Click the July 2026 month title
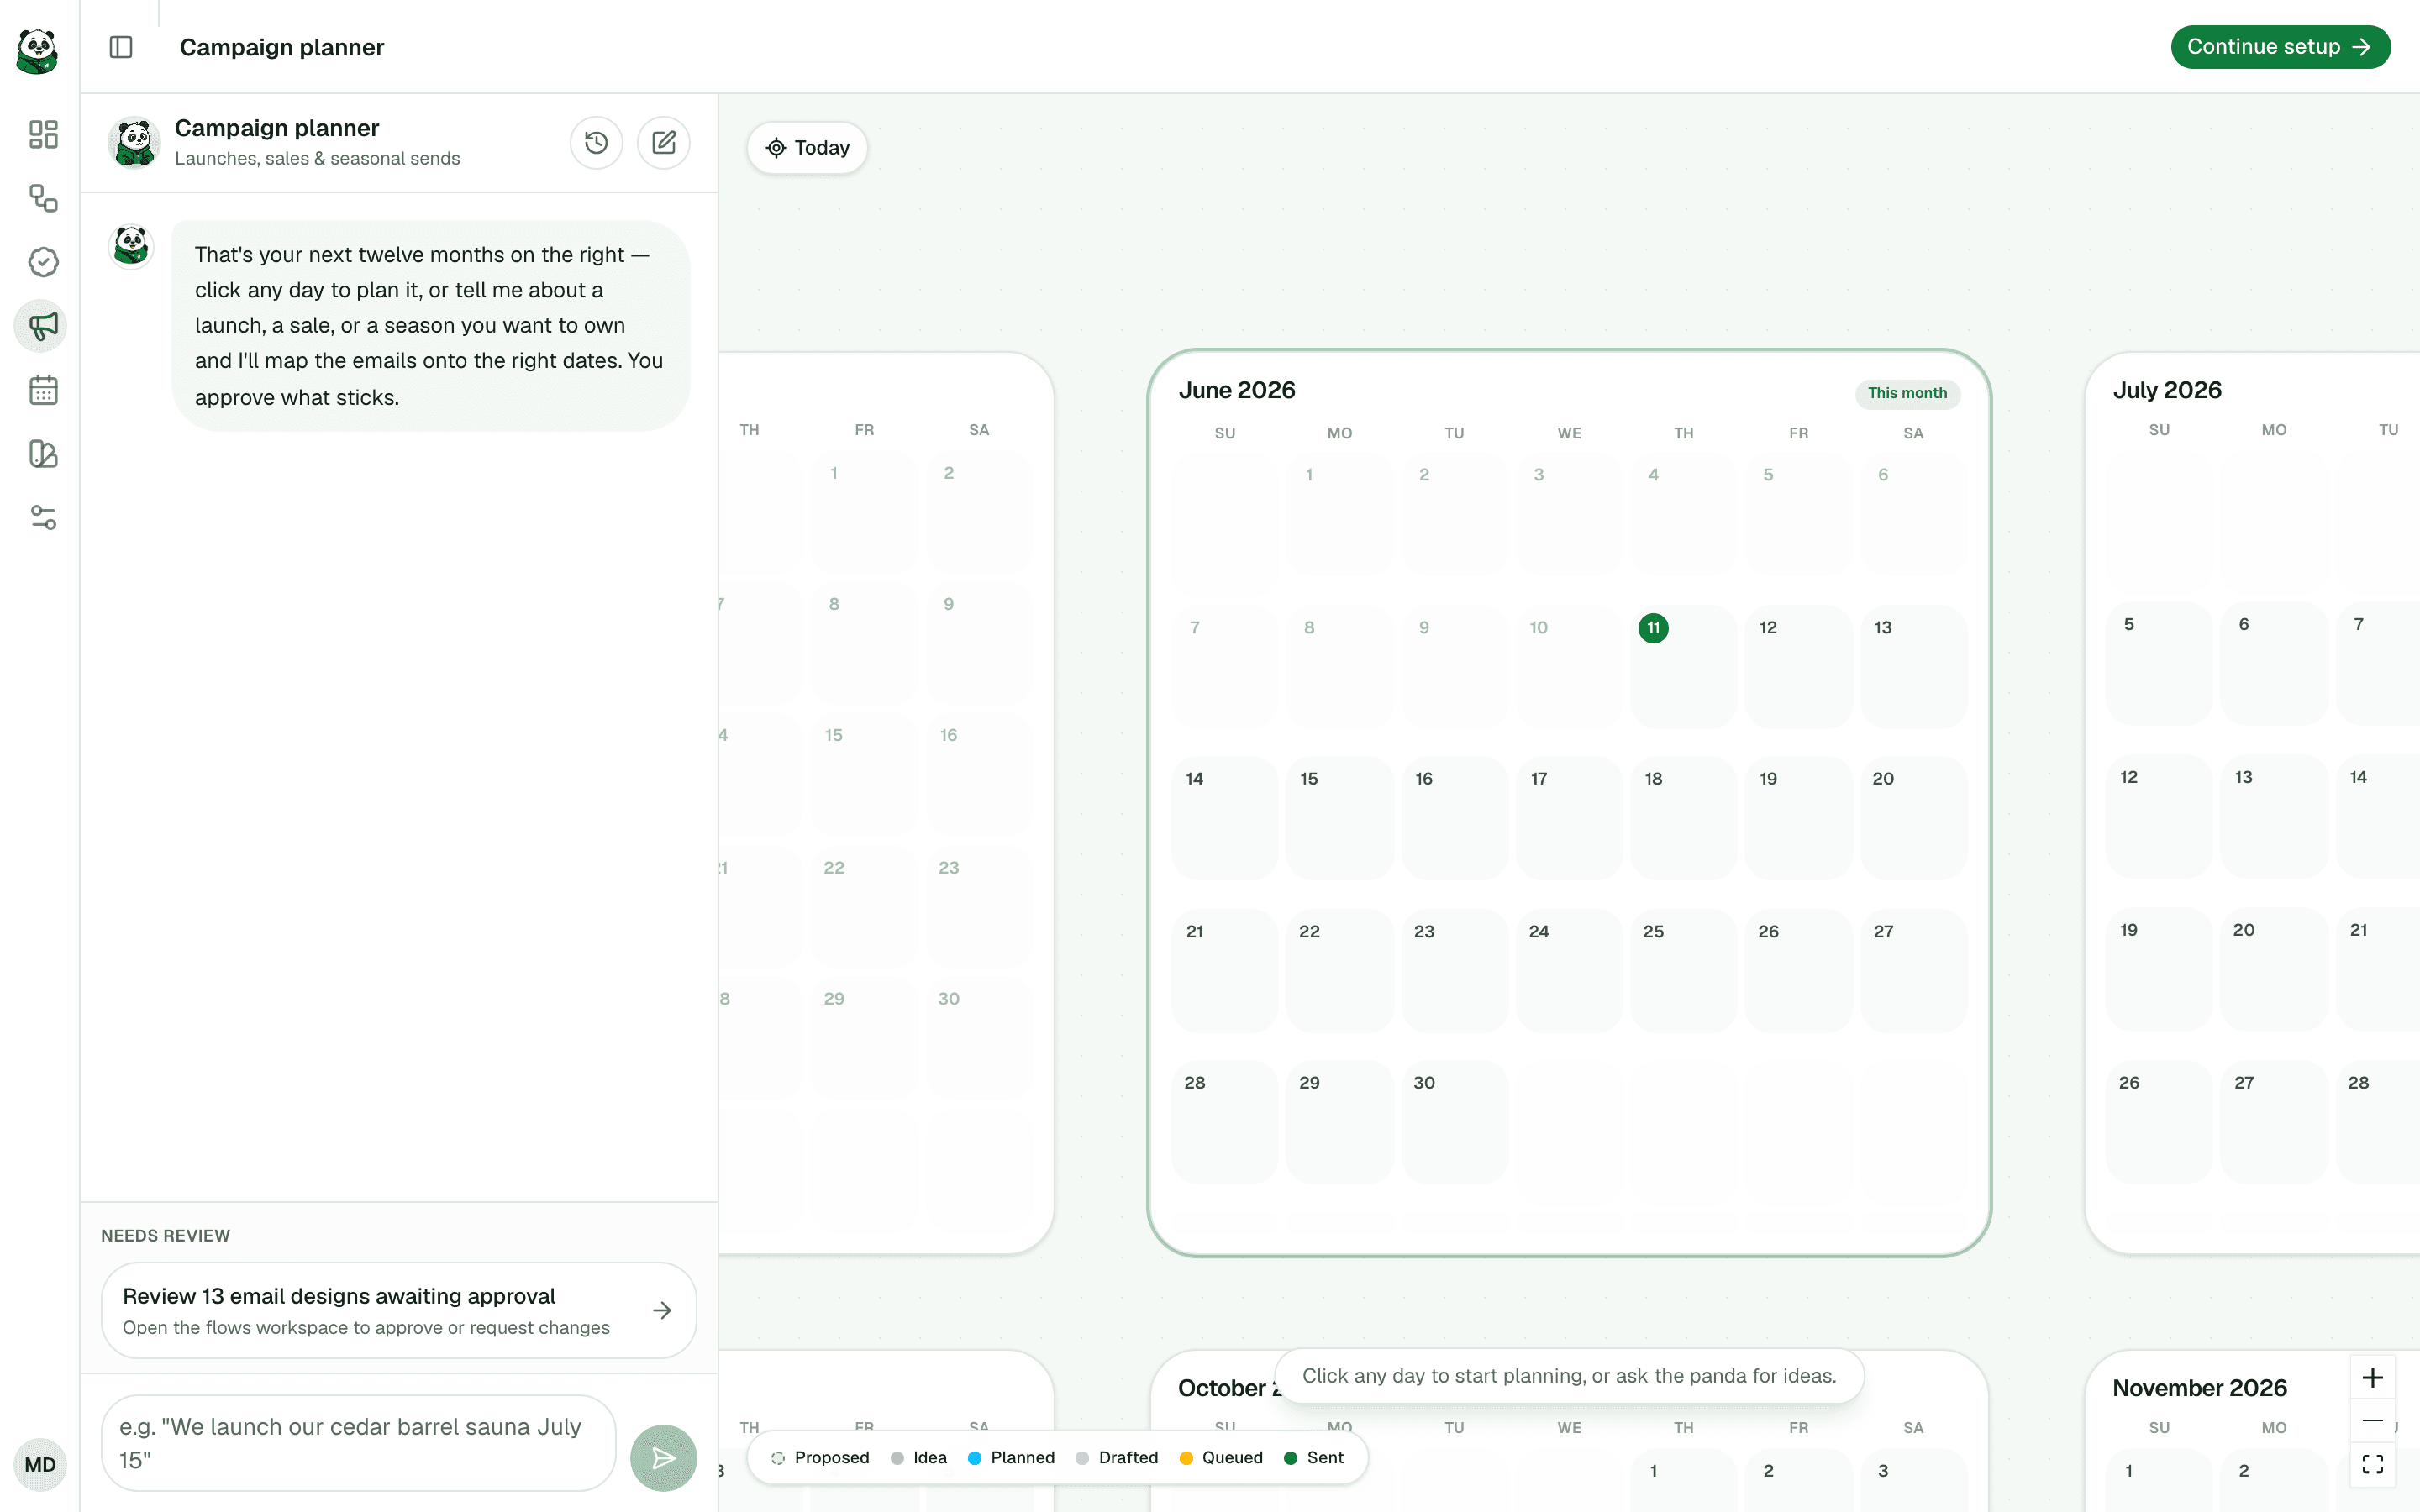Screen dimensions: 2420x1512 [2167, 390]
